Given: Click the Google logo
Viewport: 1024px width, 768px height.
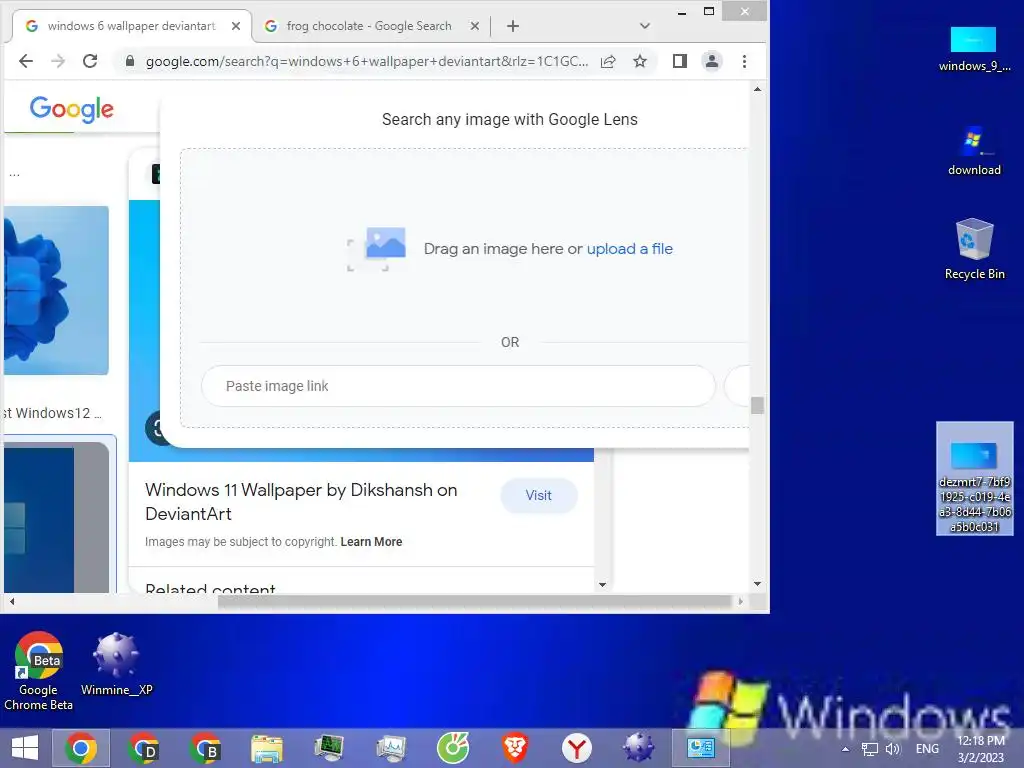Looking at the screenshot, I should (72, 108).
